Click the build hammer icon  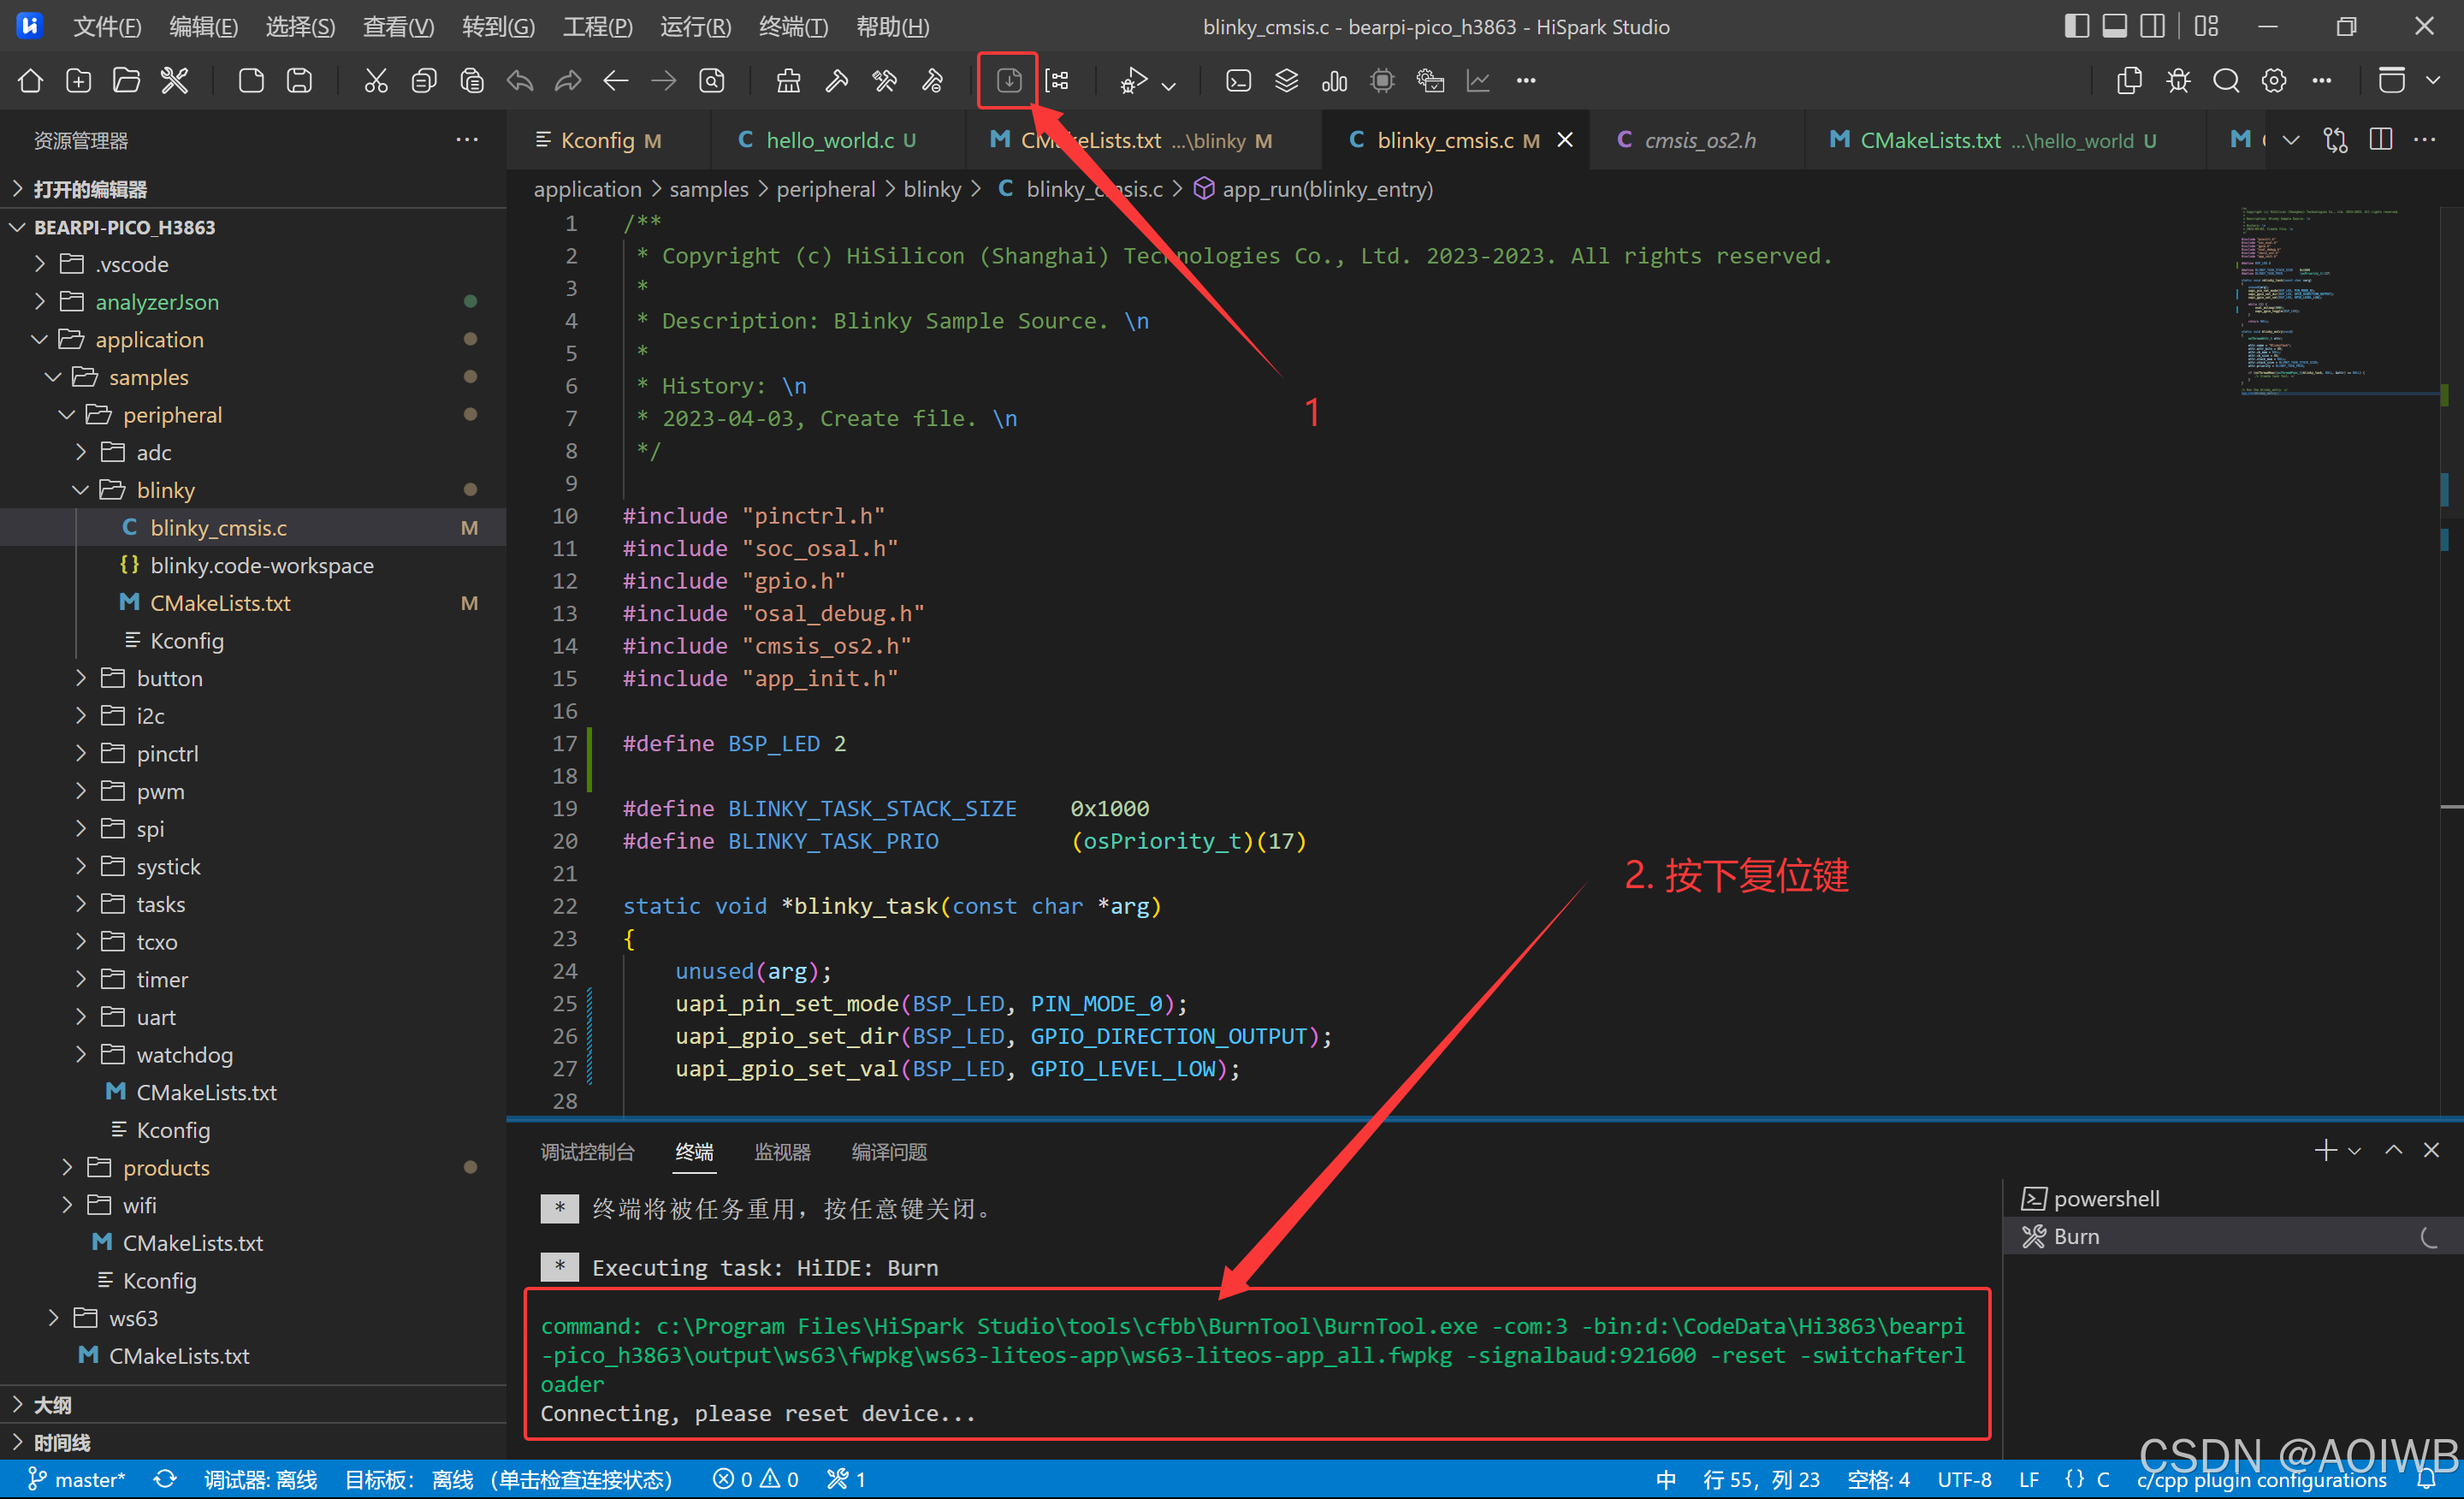click(x=836, y=80)
